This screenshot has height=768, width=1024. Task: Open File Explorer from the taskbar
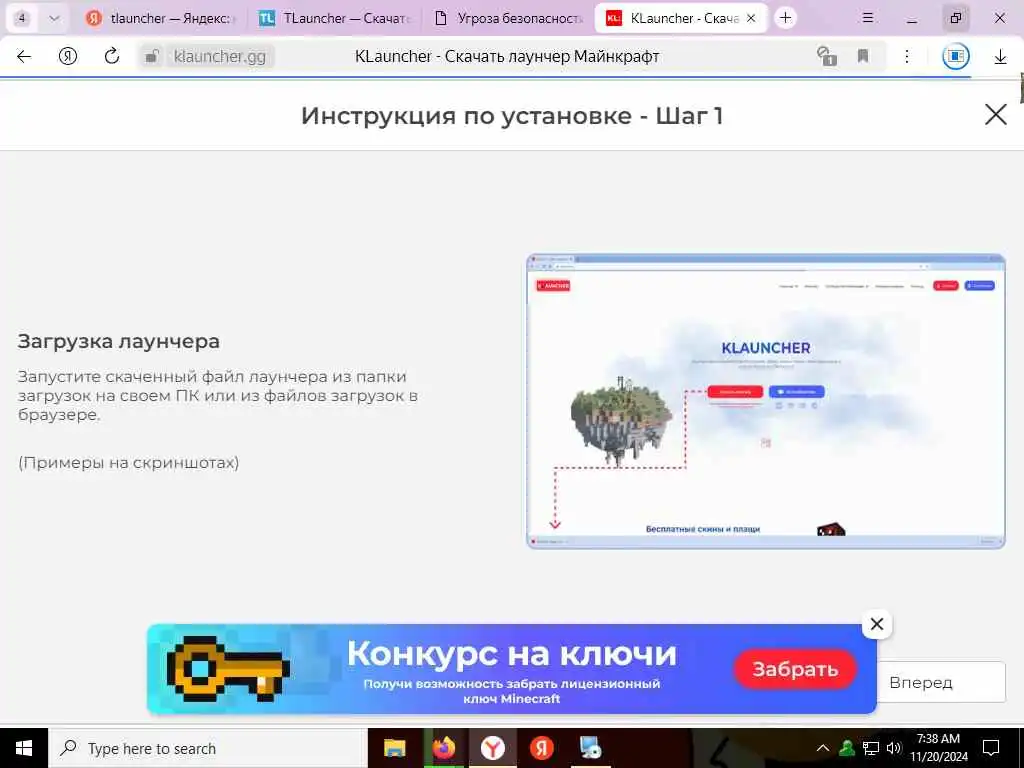point(394,748)
